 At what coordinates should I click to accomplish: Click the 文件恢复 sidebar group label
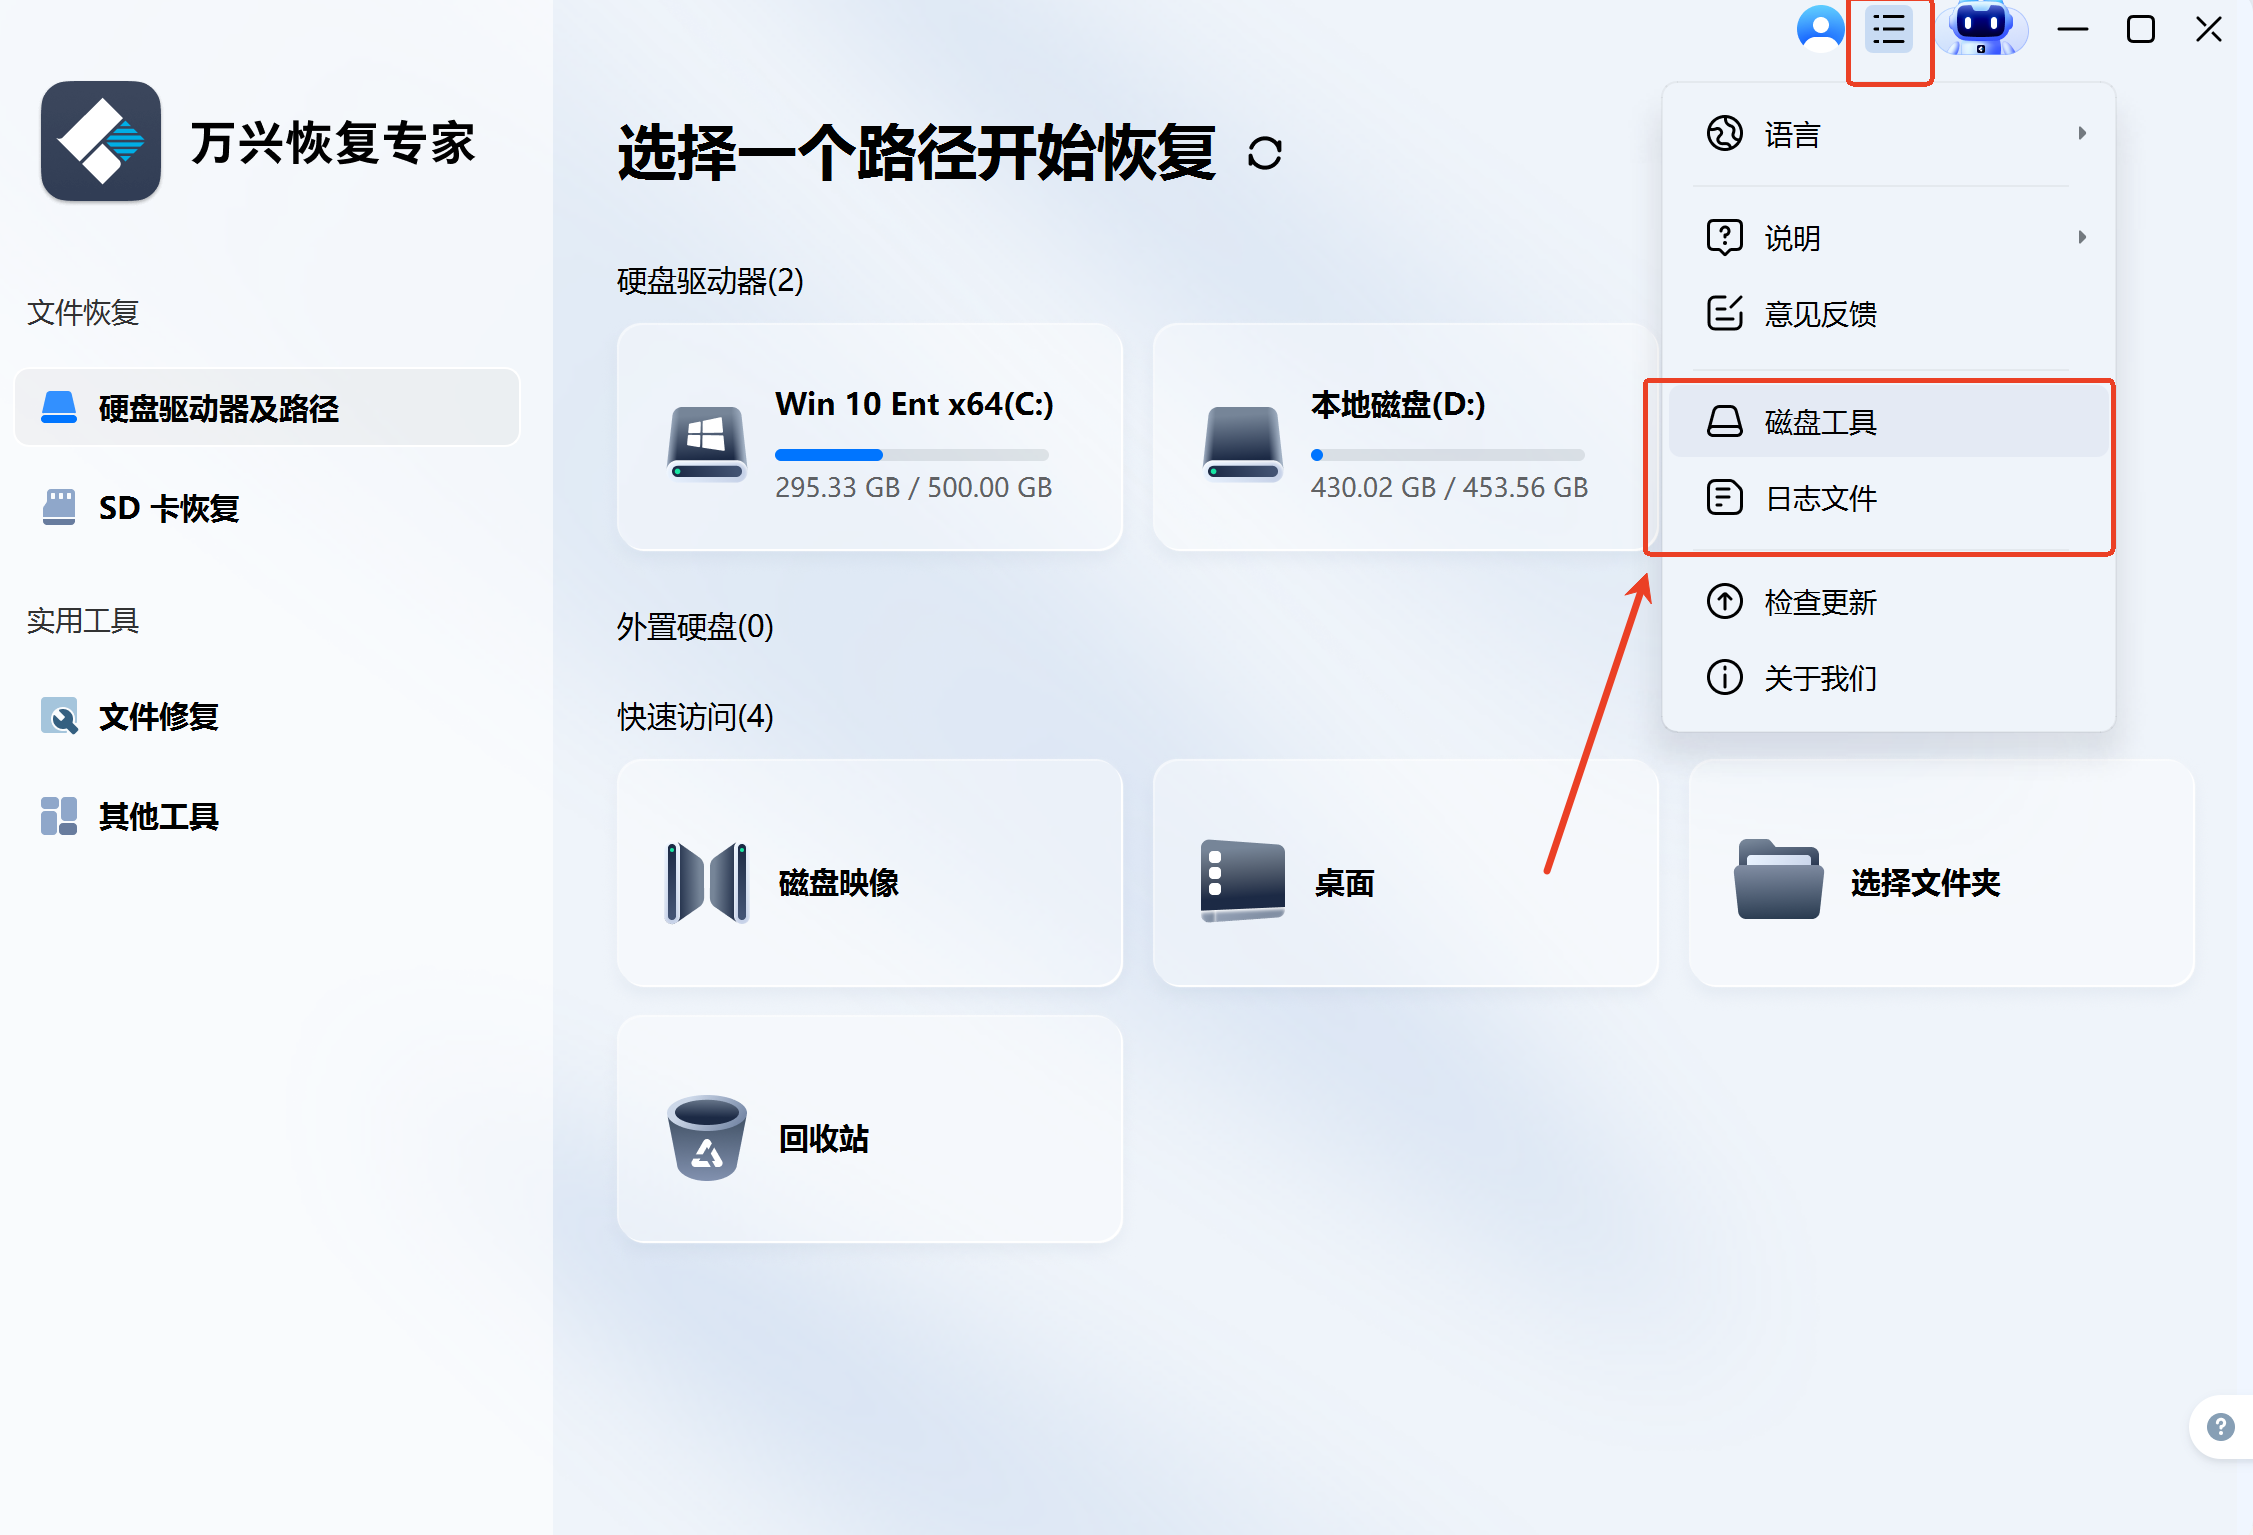pyautogui.click(x=83, y=313)
